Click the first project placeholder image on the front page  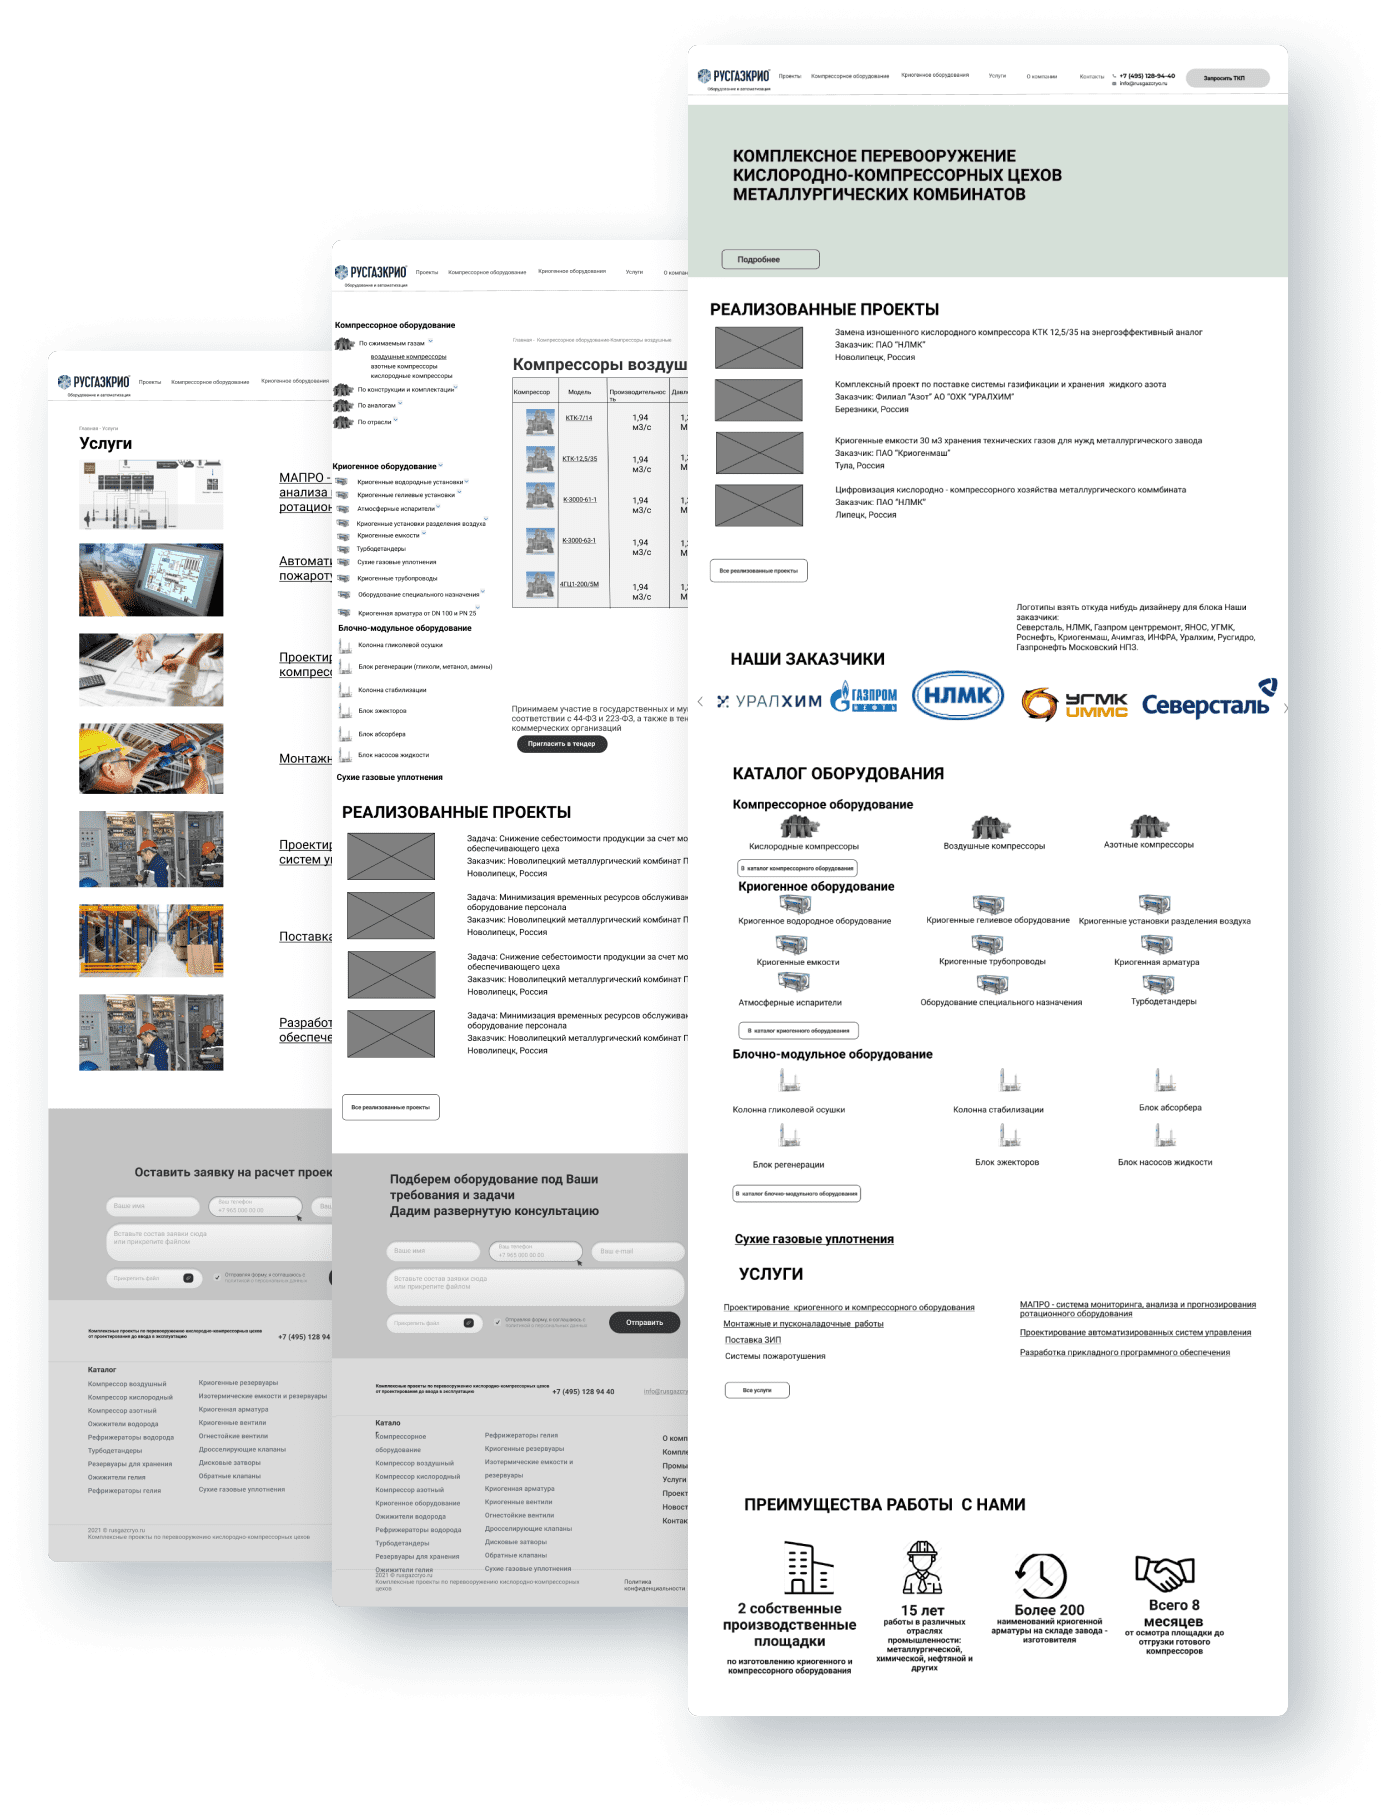click(x=759, y=347)
